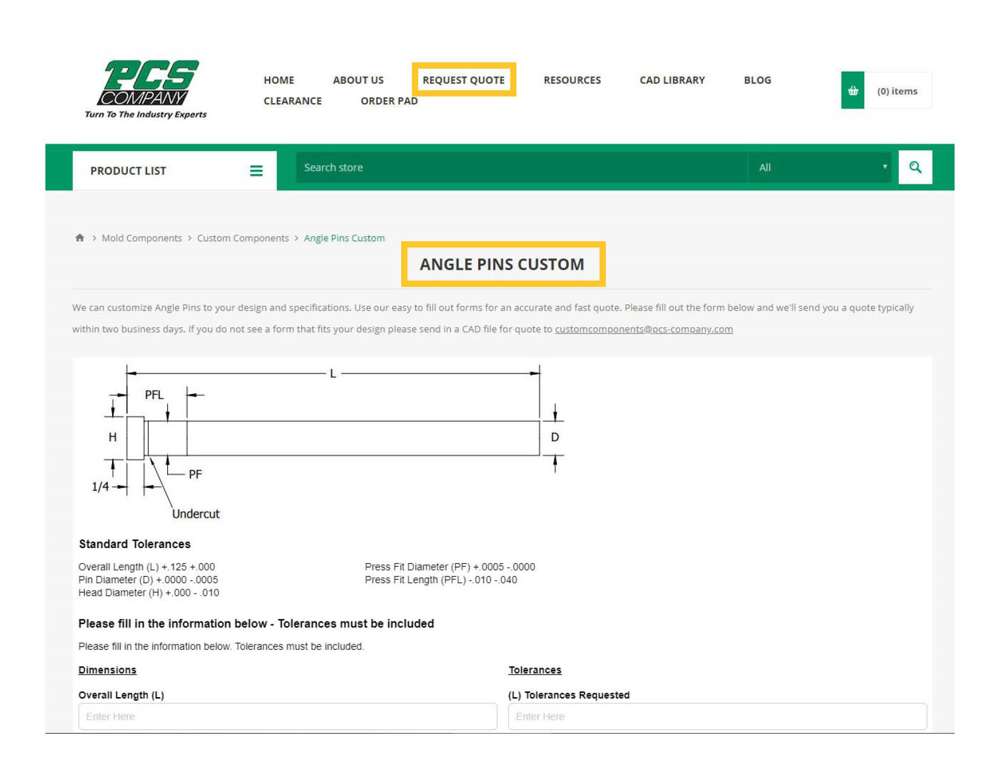This screenshot has height=773, width=1000.
Task: Open the Resources menu item
Action: point(572,80)
